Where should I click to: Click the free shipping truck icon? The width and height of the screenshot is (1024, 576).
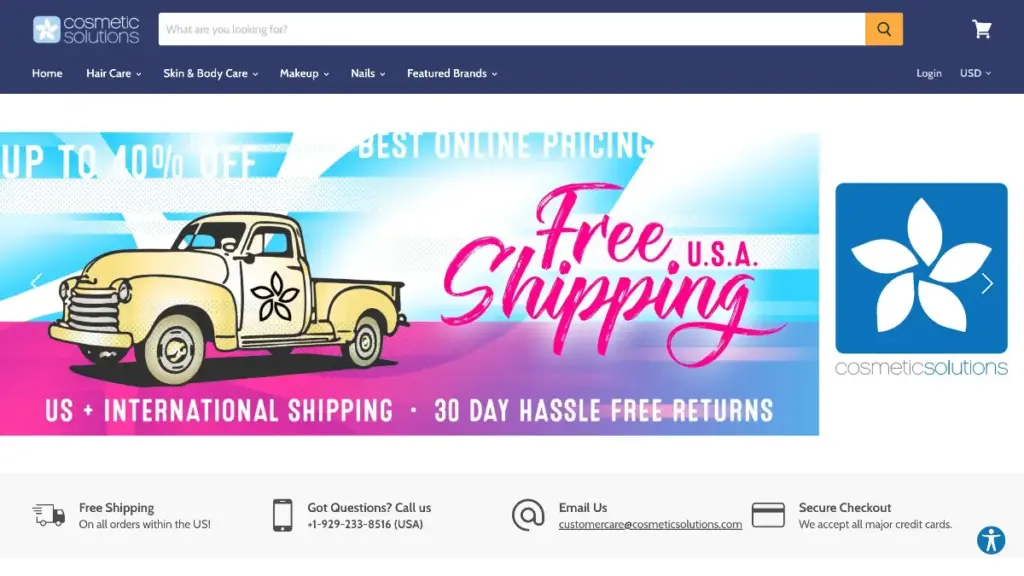[49, 515]
